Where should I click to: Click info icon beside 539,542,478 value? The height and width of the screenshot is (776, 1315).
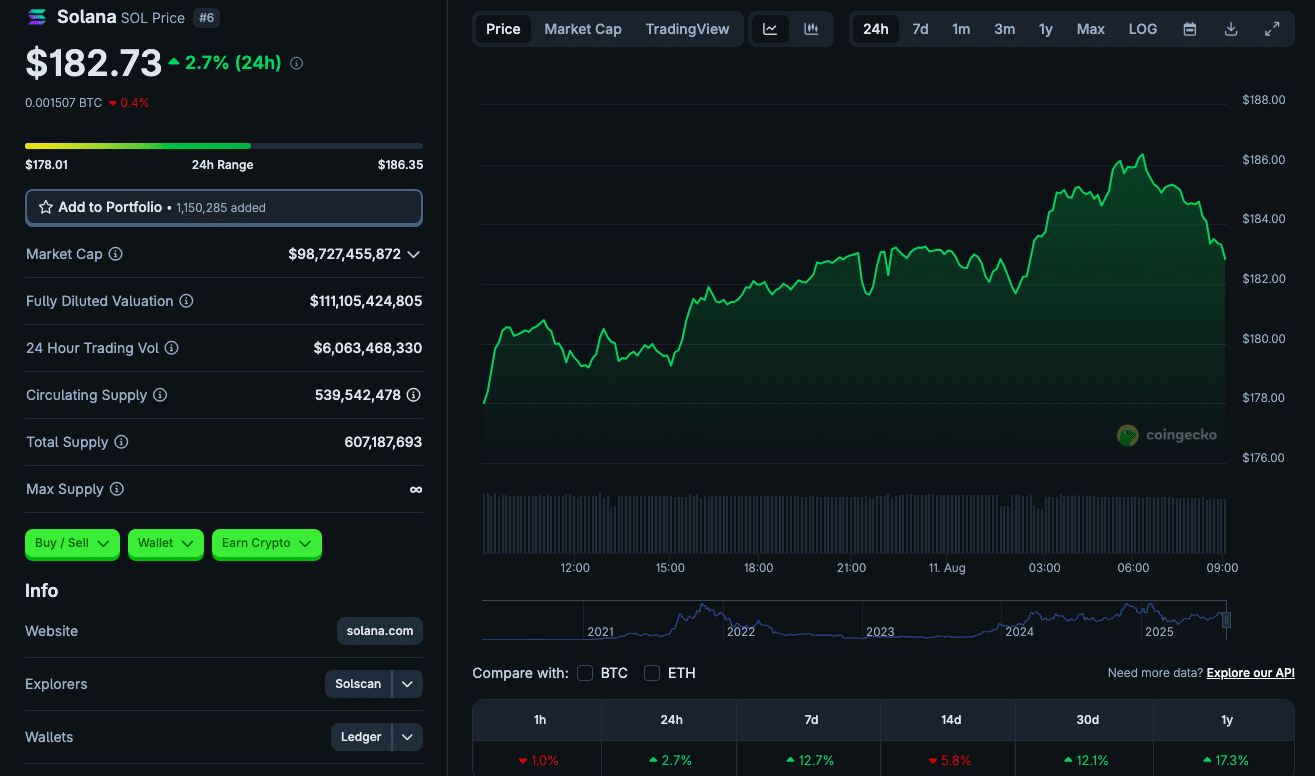[x=414, y=395]
